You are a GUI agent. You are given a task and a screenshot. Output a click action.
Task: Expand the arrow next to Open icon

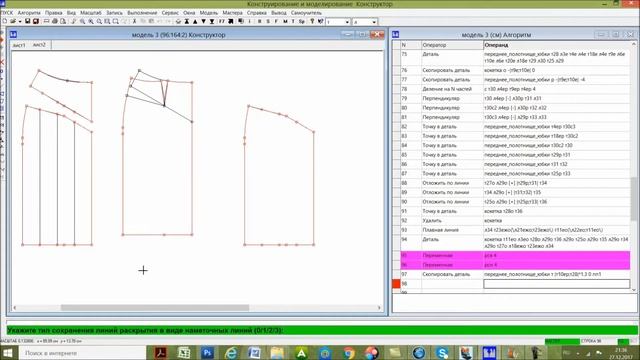[x=20, y=22]
